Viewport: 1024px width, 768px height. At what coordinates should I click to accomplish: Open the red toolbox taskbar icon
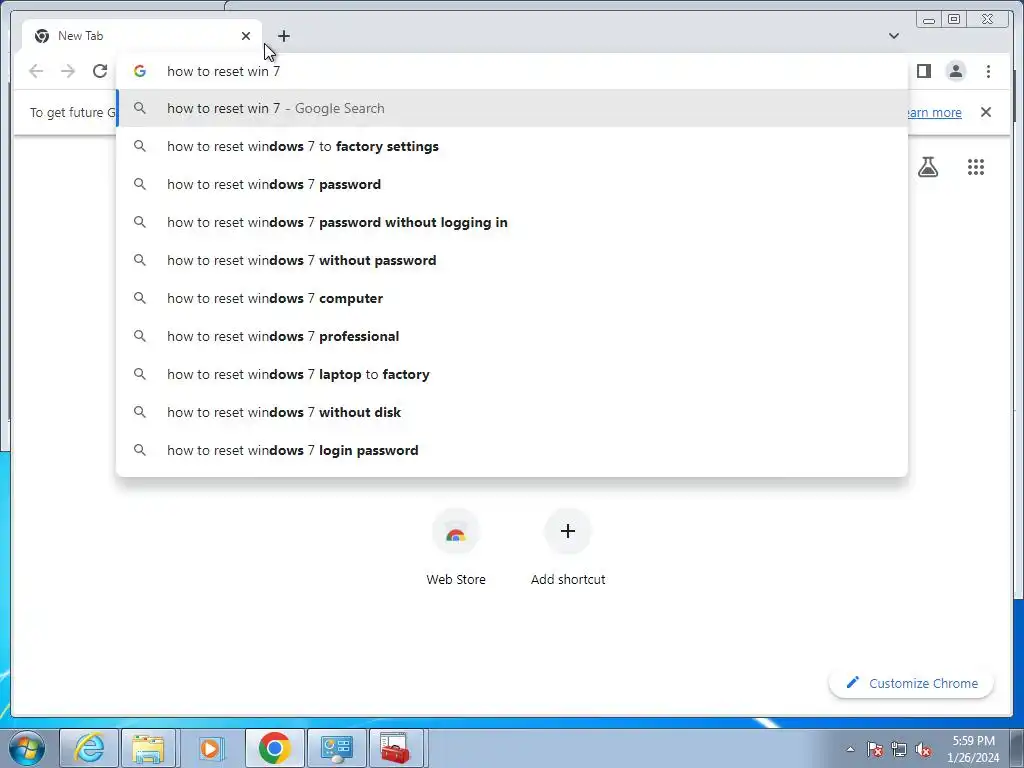pos(396,748)
